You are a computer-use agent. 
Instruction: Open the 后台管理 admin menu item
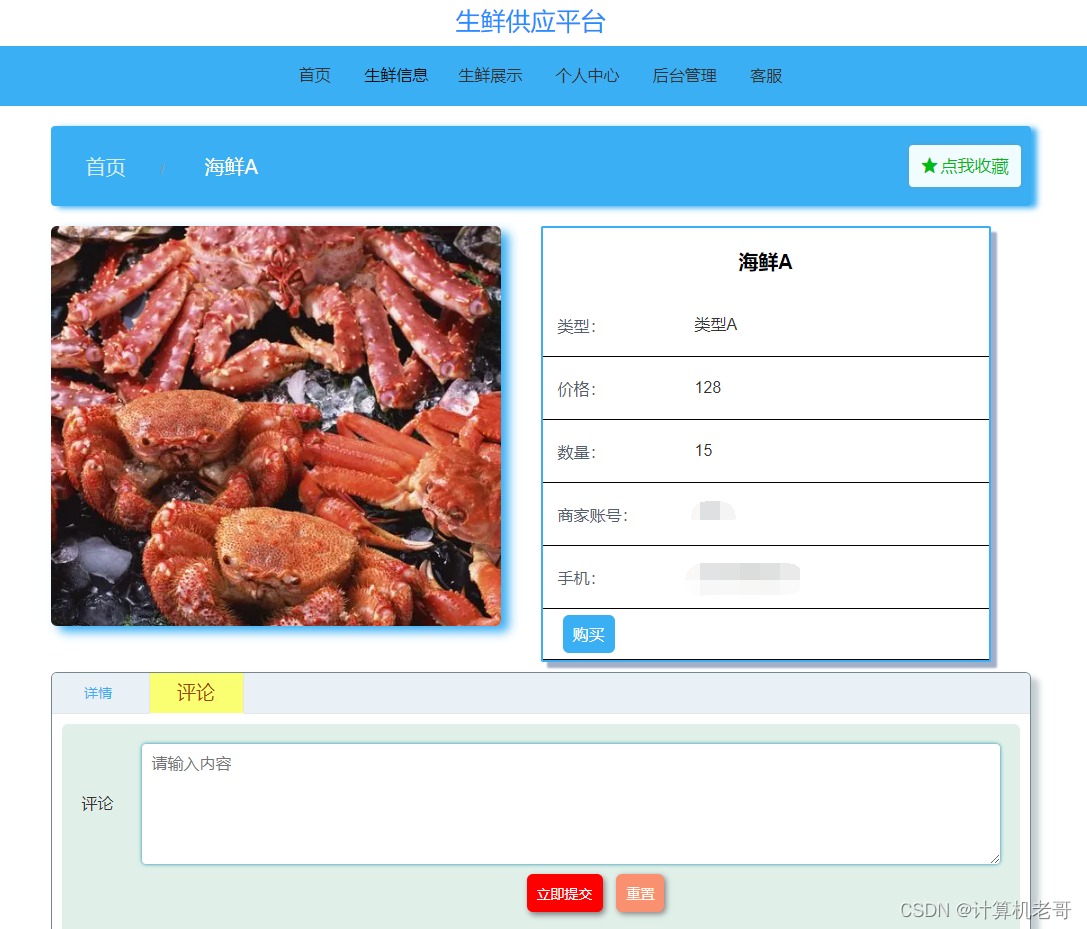[684, 75]
